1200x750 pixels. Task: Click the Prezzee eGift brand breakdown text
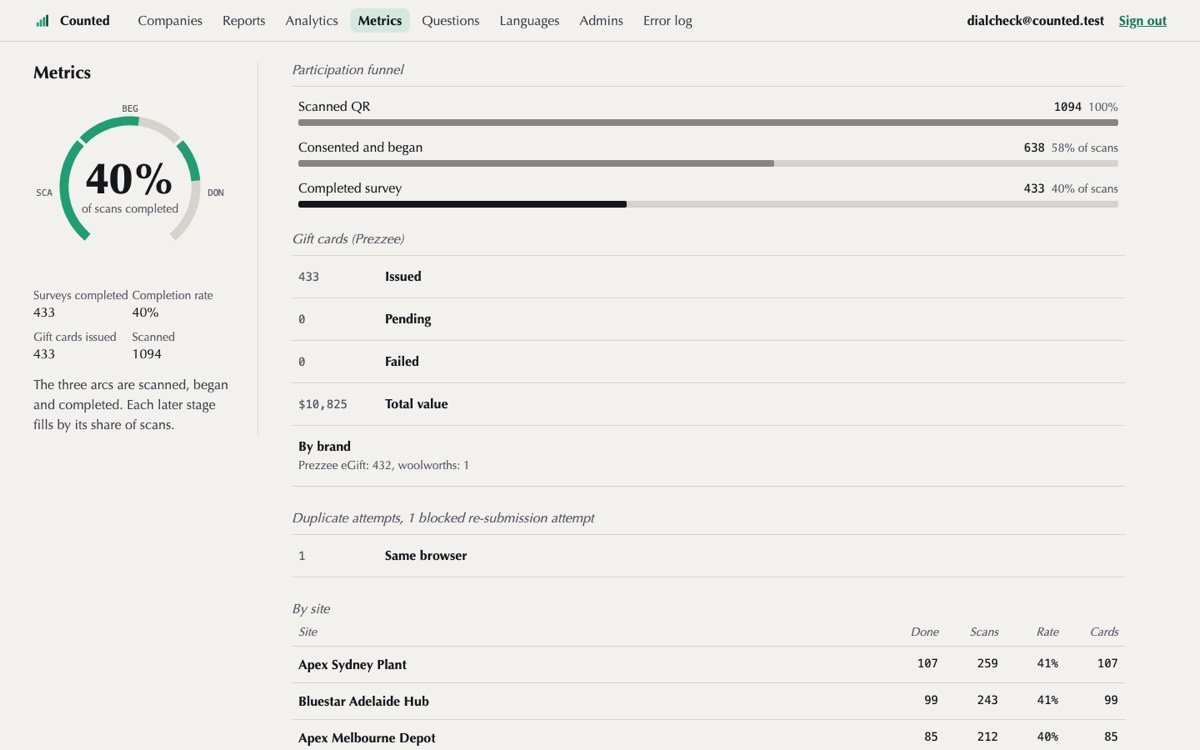coord(383,465)
